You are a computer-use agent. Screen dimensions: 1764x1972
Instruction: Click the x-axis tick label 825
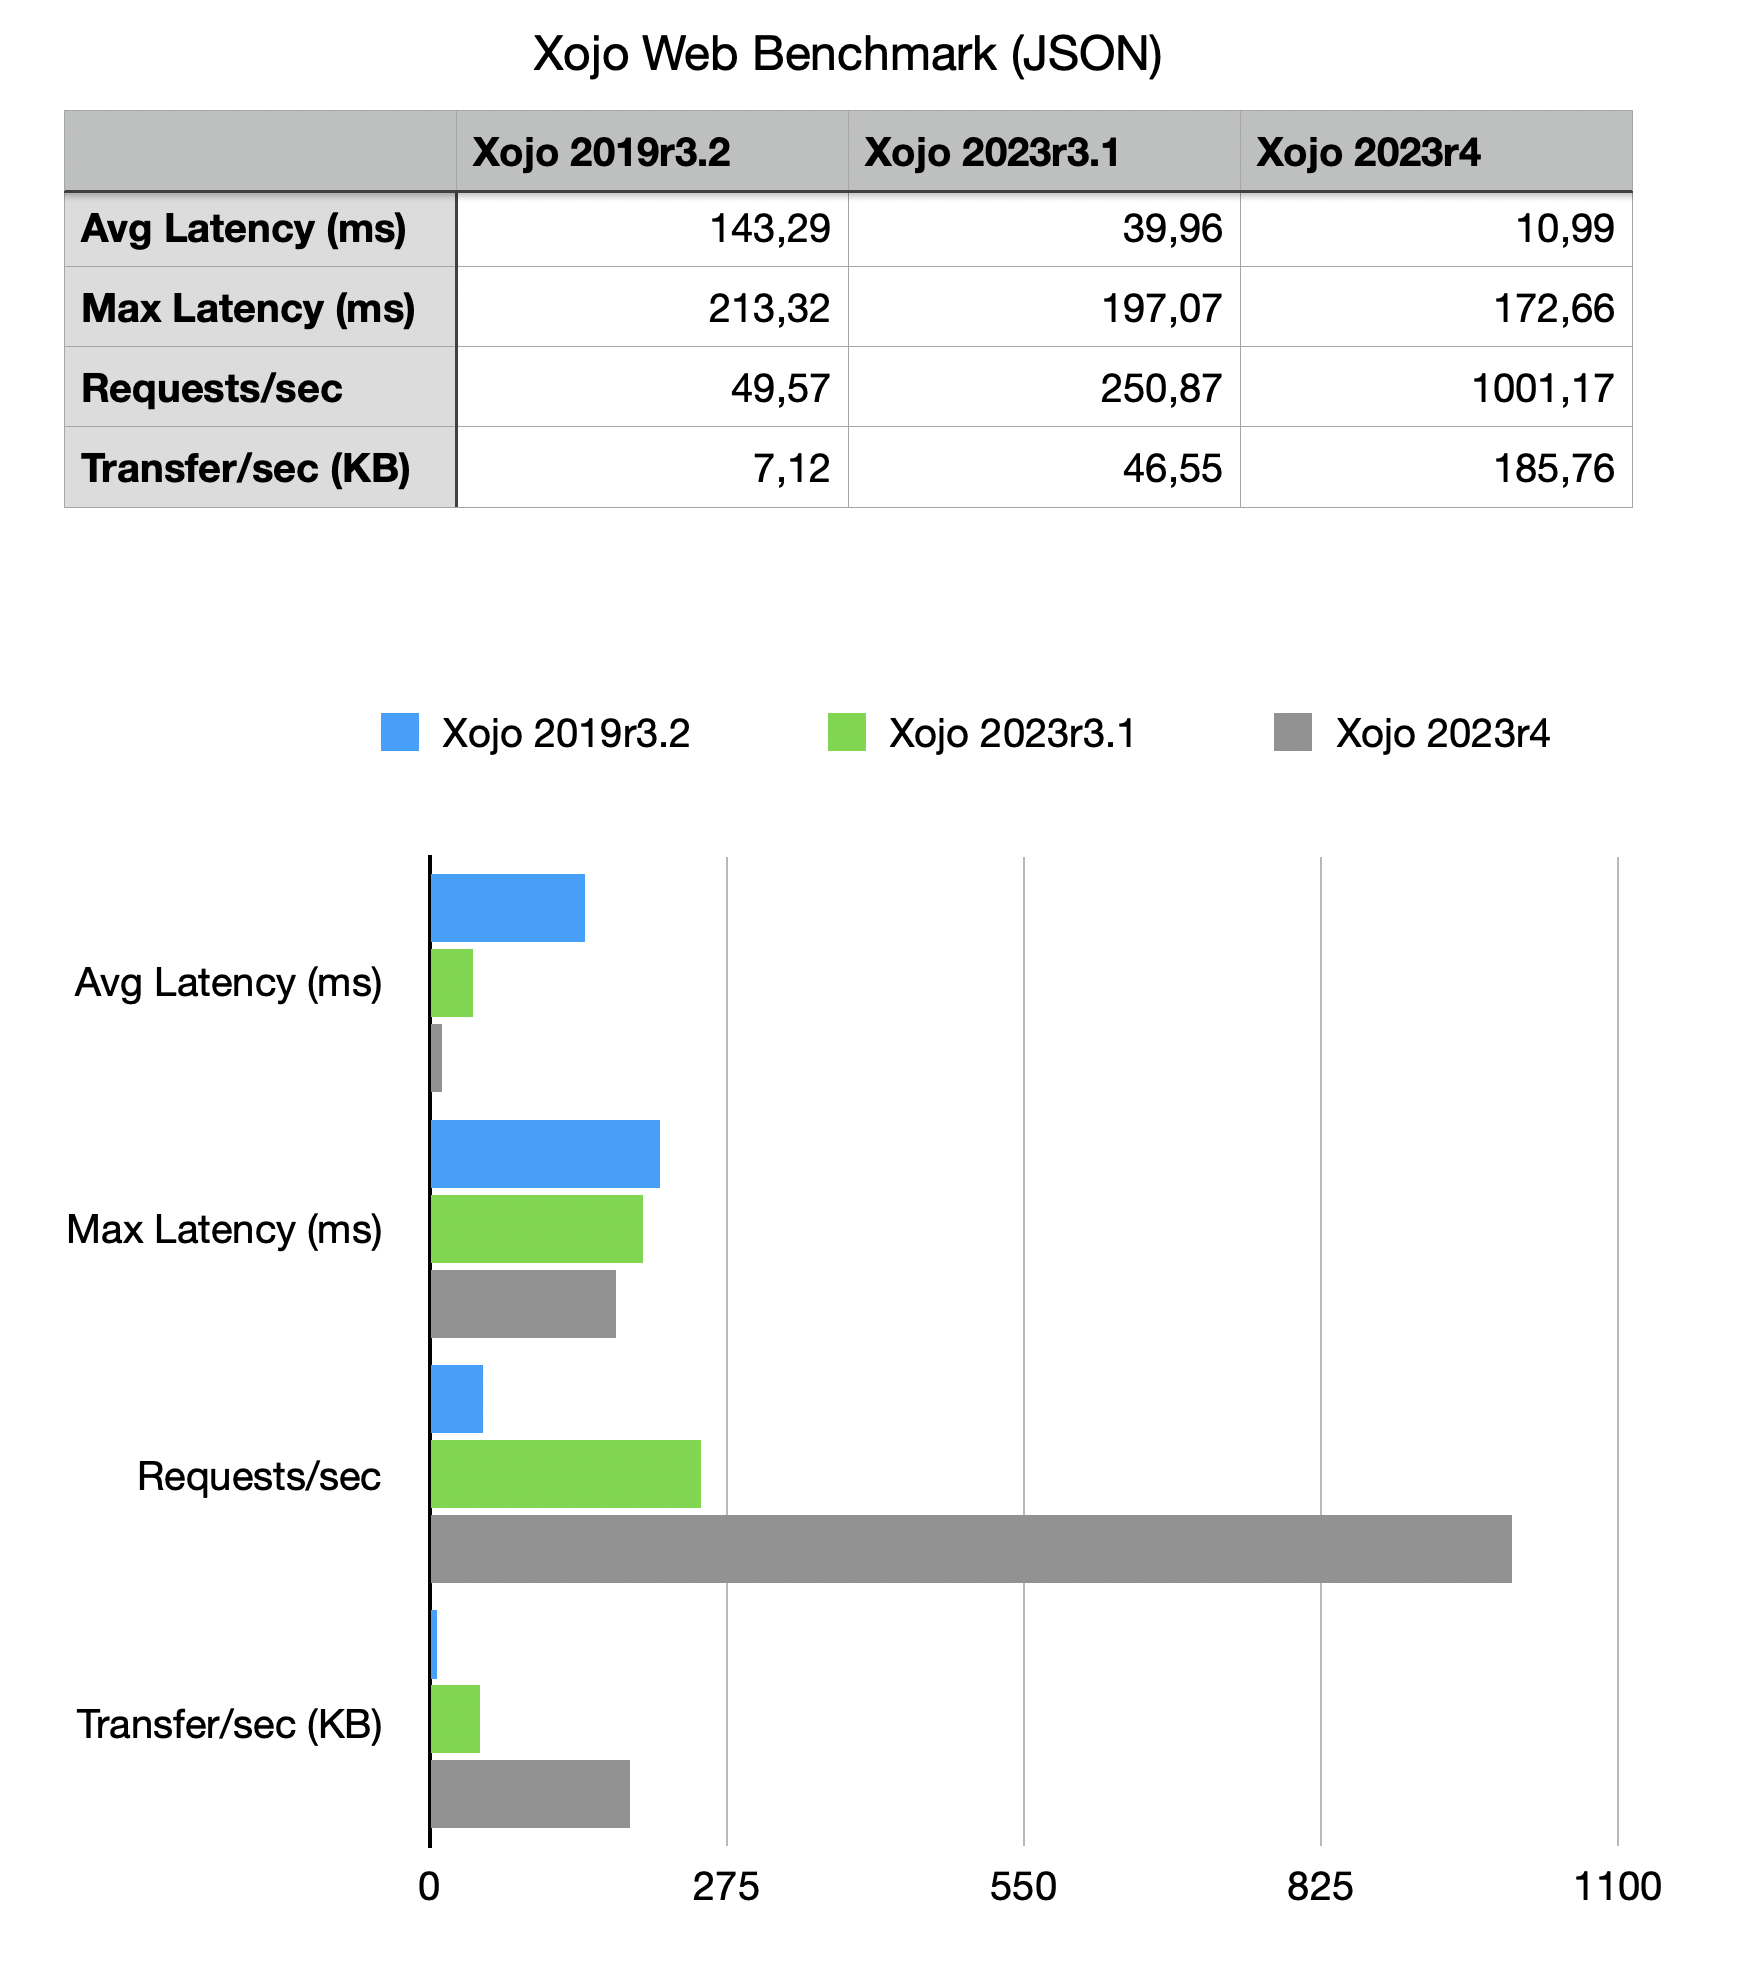[1320, 1887]
